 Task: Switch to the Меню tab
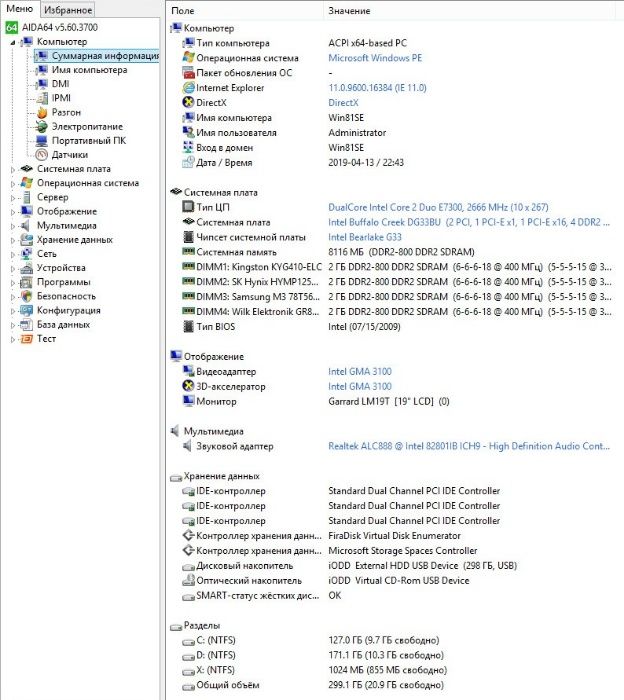point(20,9)
